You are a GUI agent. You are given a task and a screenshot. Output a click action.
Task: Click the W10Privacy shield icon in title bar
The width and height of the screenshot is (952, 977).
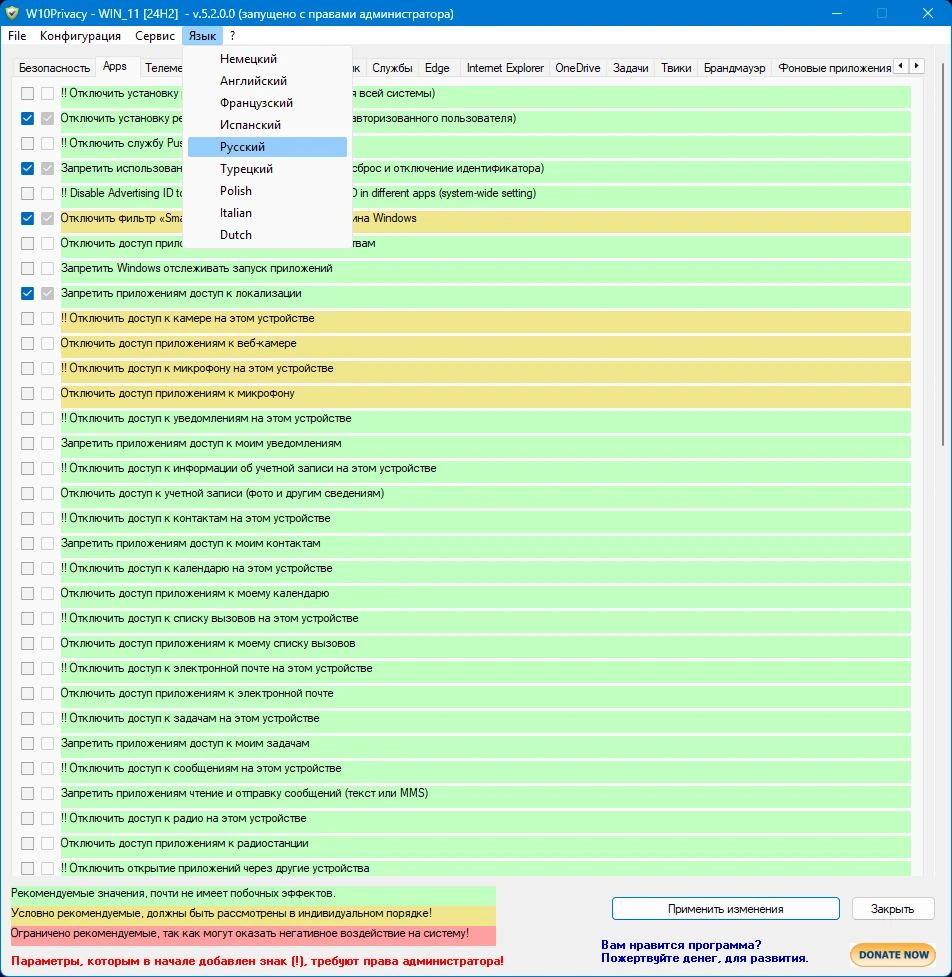point(12,13)
